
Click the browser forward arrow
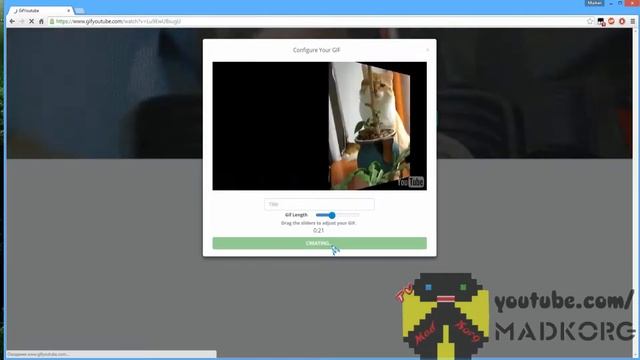[x=22, y=21]
